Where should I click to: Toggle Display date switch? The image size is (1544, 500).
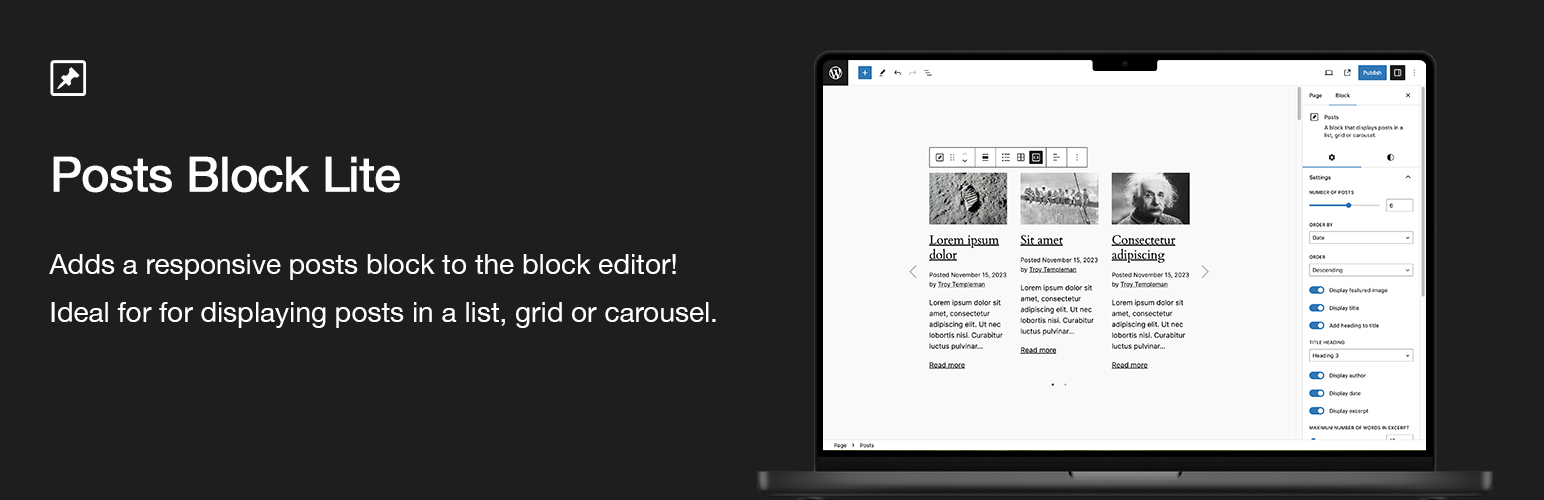[1317, 393]
